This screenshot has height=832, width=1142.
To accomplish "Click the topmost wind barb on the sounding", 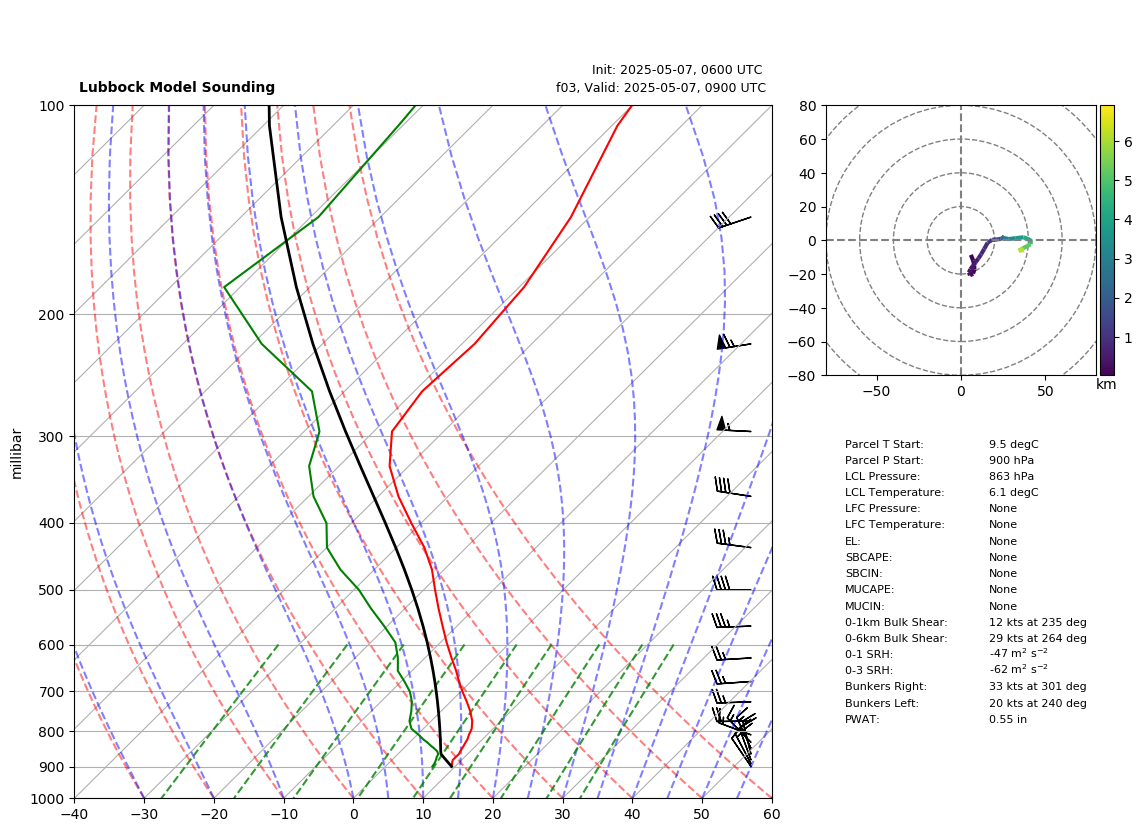I will click(x=731, y=220).
